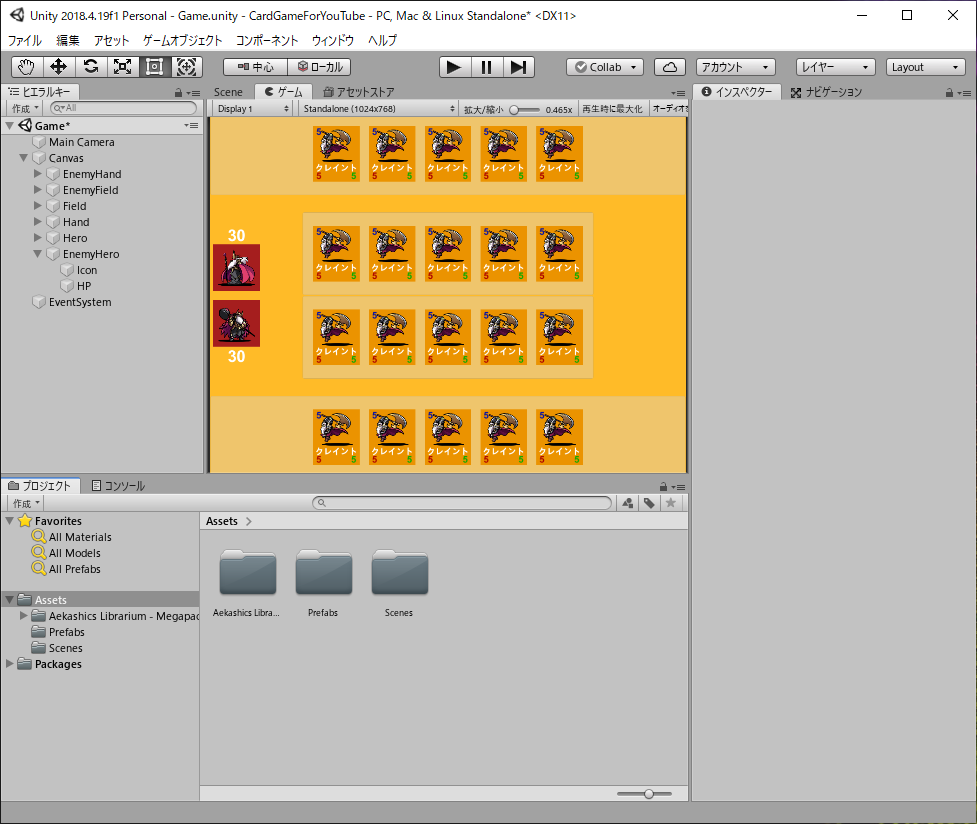Open the ヘルプ menu
The width and height of the screenshot is (977, 824).
click(382, 41)
